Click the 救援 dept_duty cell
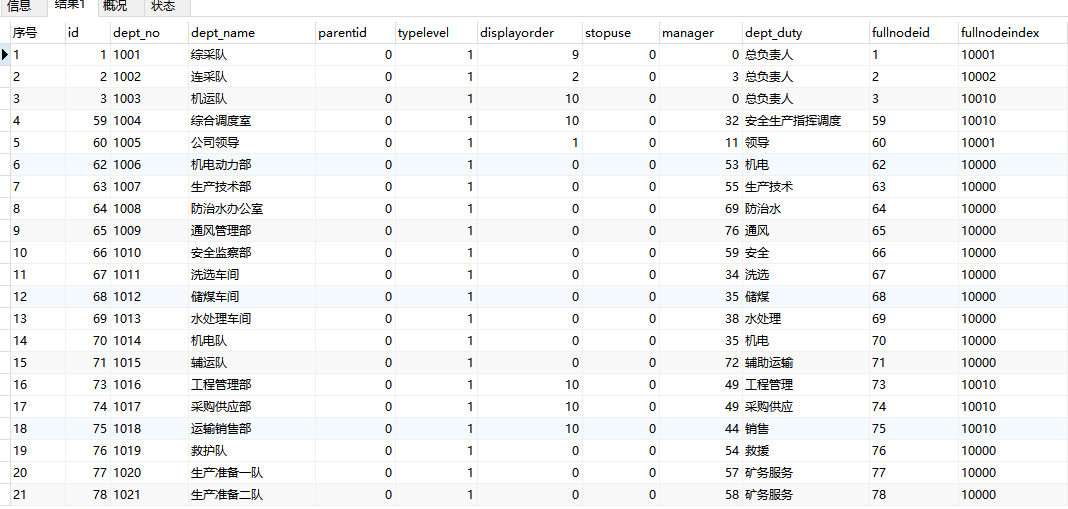The image size is (1068, 509). click(x=806, y=451)
